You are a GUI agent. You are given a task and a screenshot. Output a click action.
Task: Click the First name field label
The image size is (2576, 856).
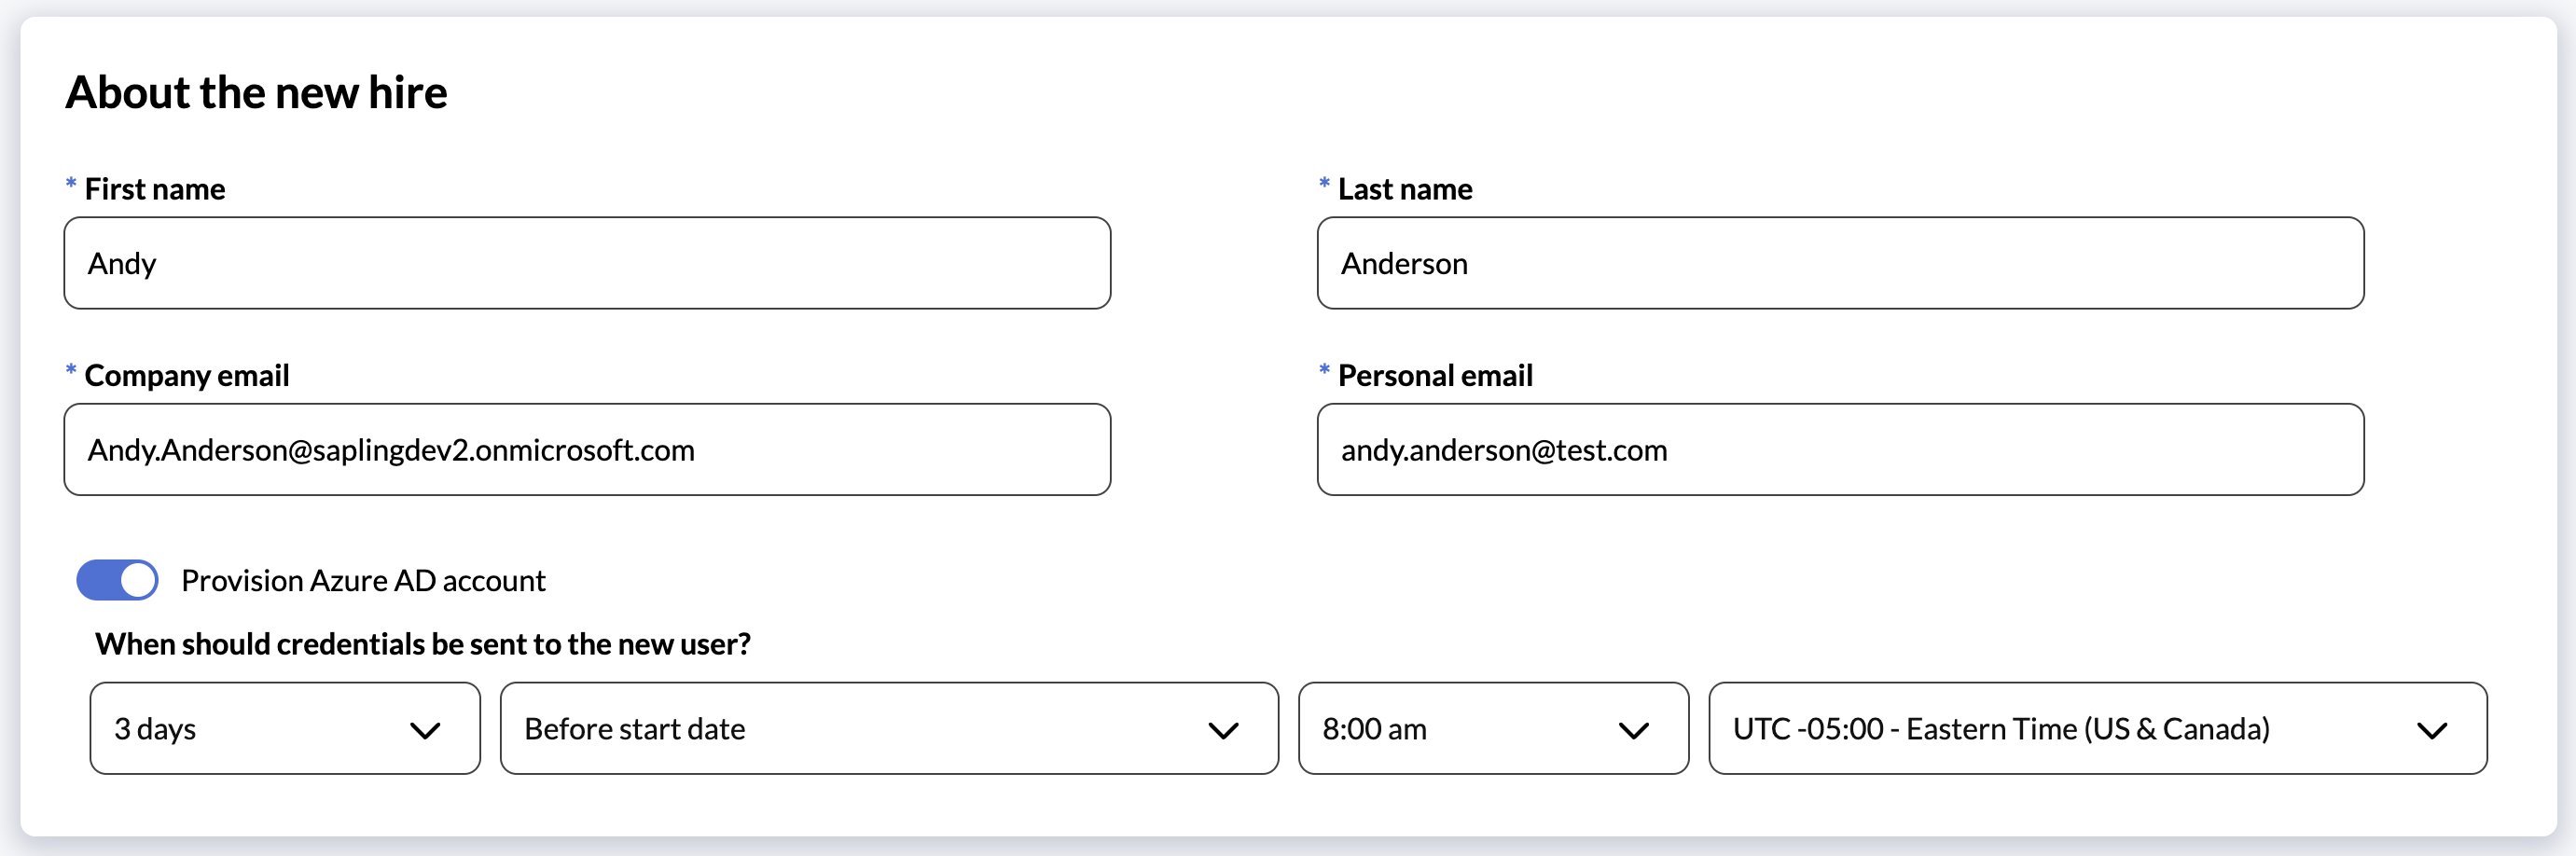(x=155, y=189)
